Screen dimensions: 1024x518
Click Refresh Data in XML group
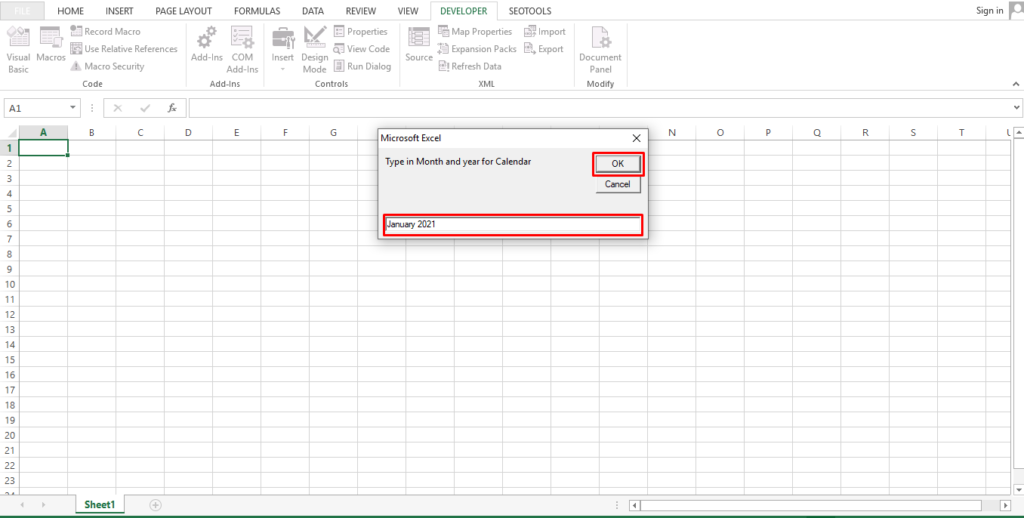[470, 66]
